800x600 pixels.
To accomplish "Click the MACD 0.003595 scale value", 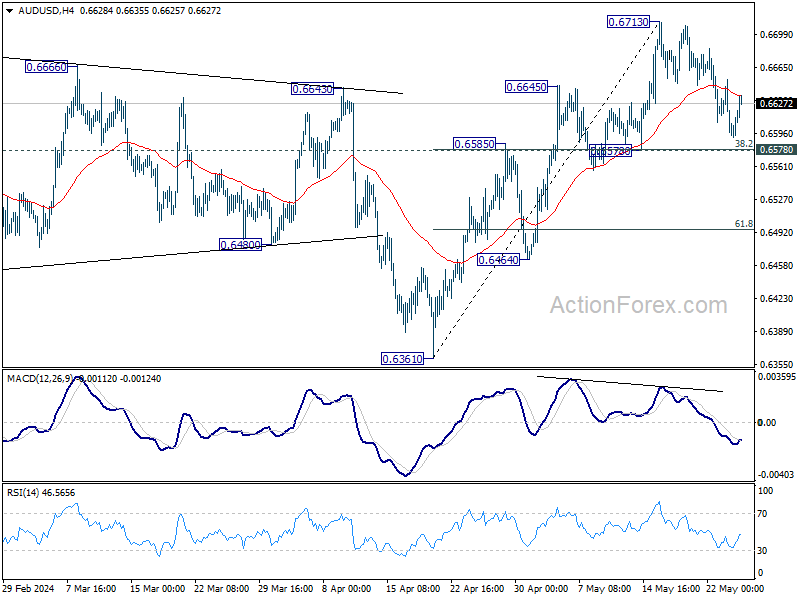I will [x=777, y=377].
